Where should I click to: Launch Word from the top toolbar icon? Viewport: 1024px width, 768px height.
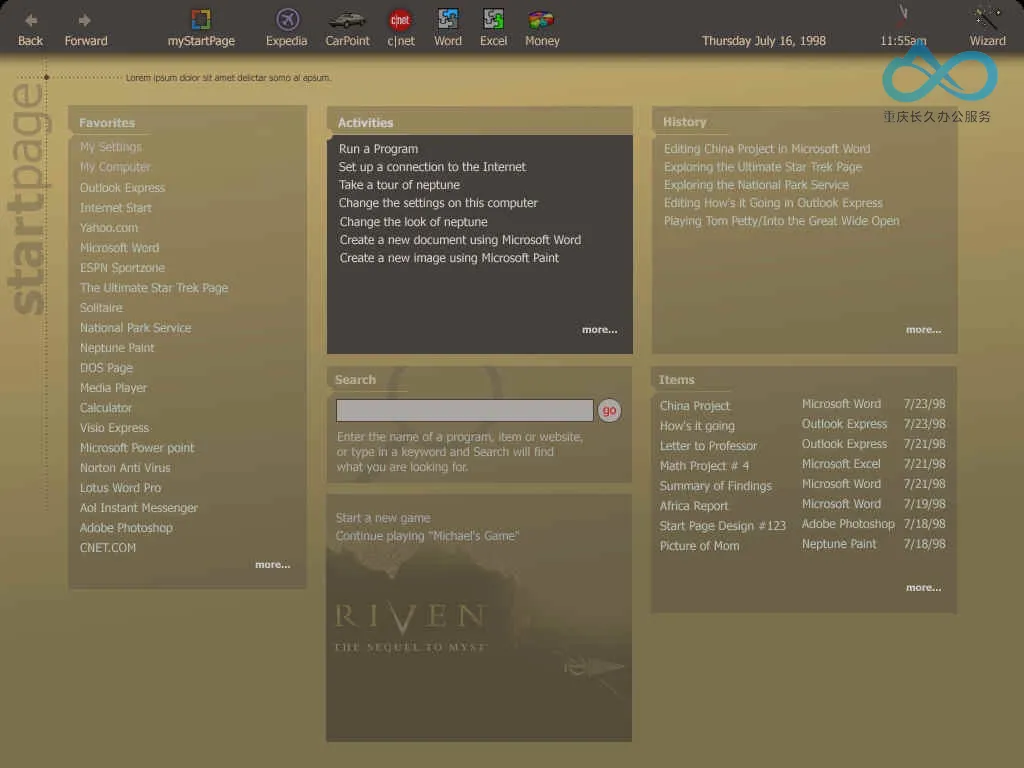[x=448, y=20]
